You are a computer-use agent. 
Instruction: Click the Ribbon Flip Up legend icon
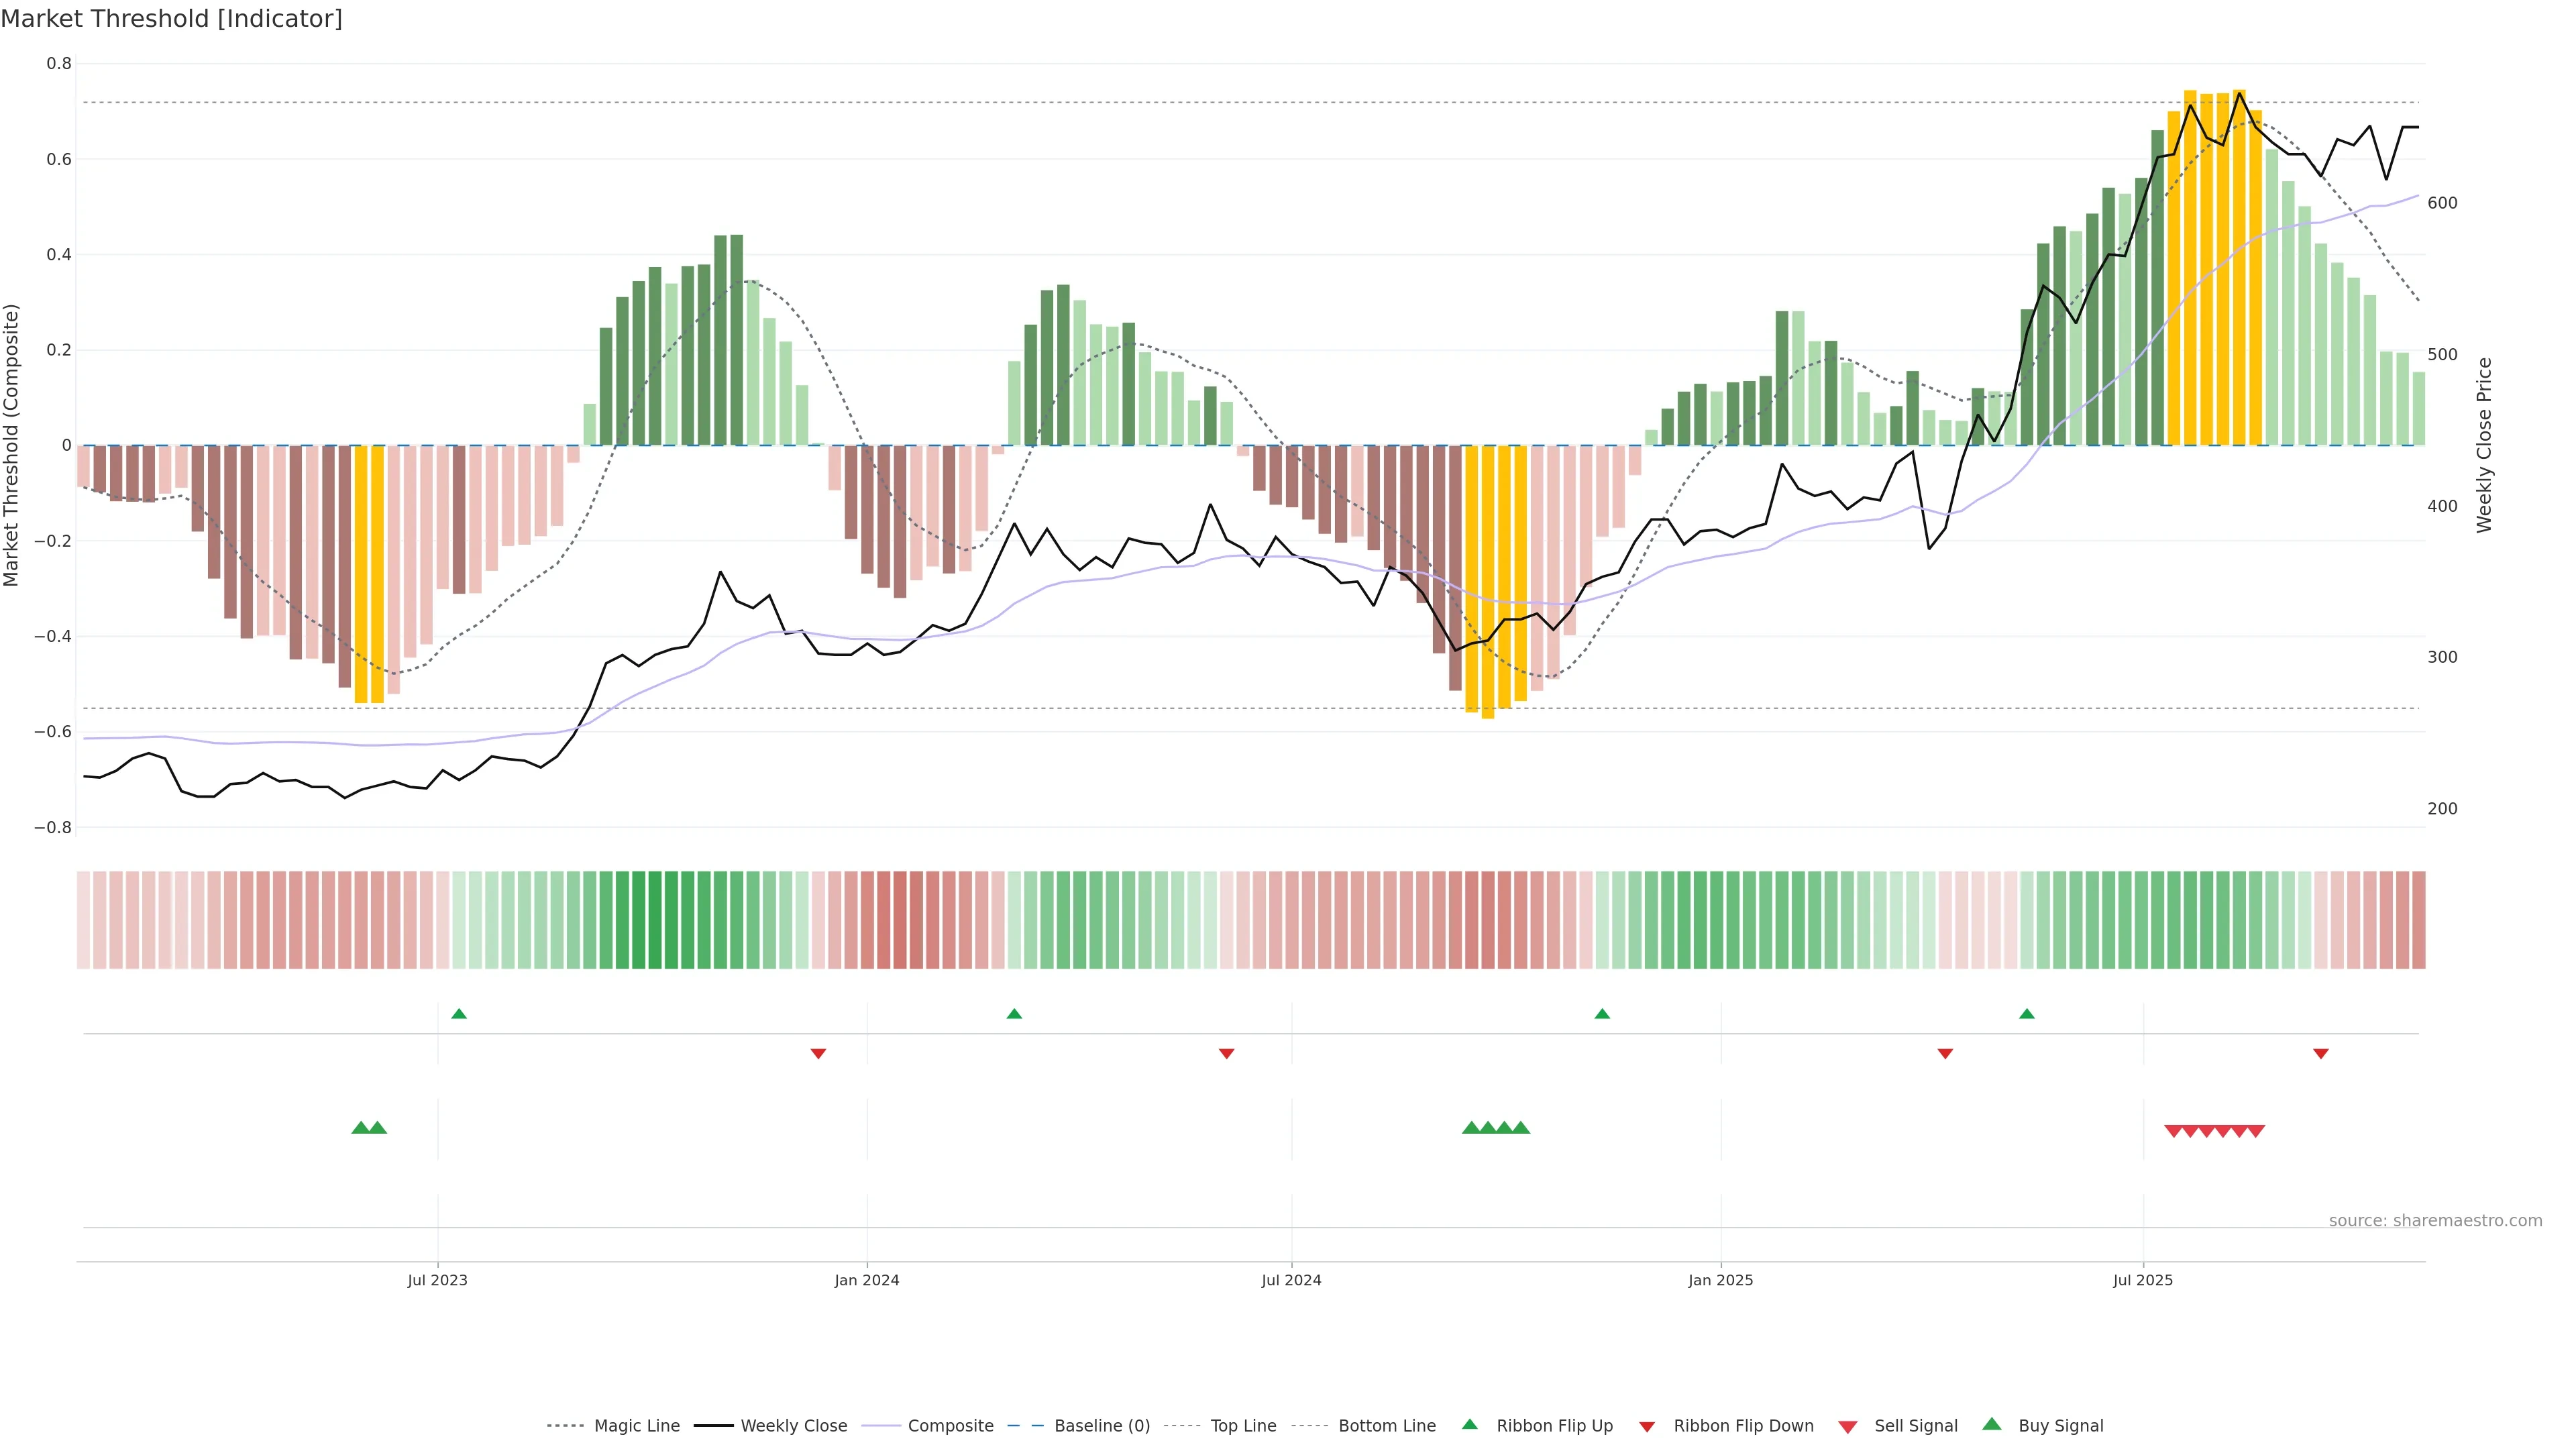pyautogui.click(x=1470, y=1424)
